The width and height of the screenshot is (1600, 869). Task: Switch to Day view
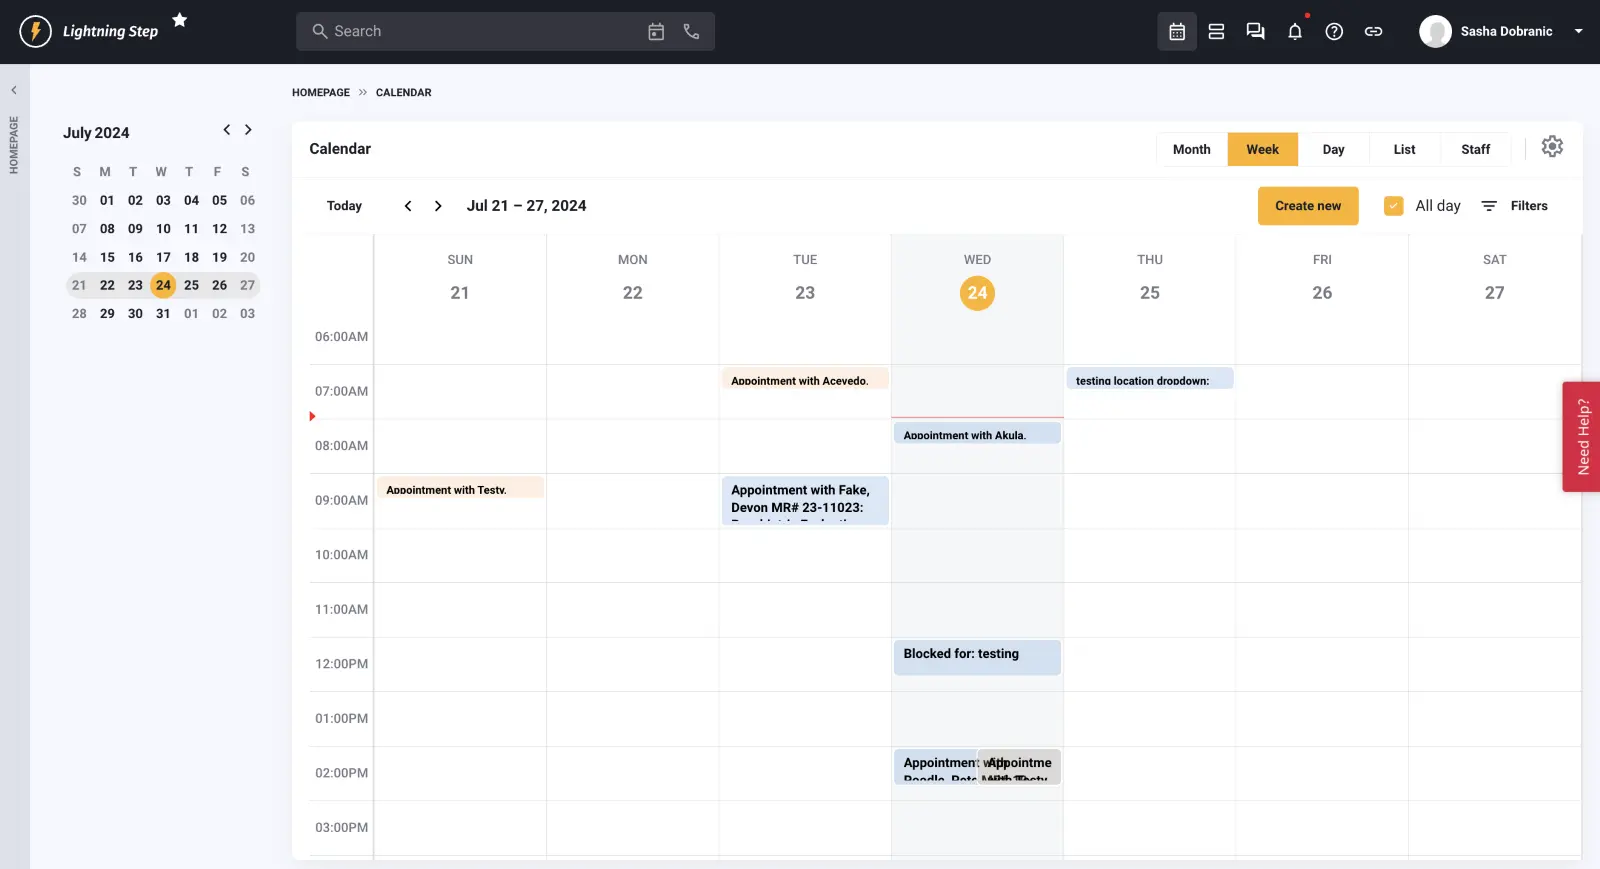(x=1333, y=149)
